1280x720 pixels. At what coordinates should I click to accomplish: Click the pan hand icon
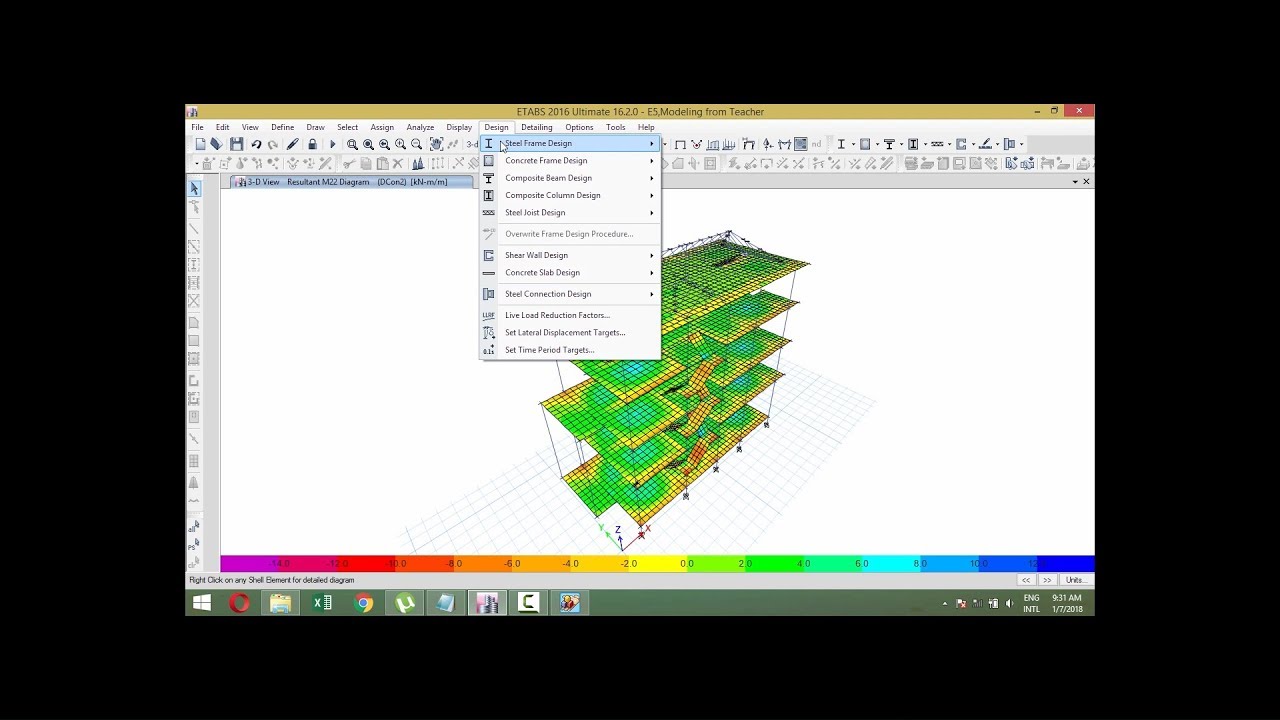436,144
